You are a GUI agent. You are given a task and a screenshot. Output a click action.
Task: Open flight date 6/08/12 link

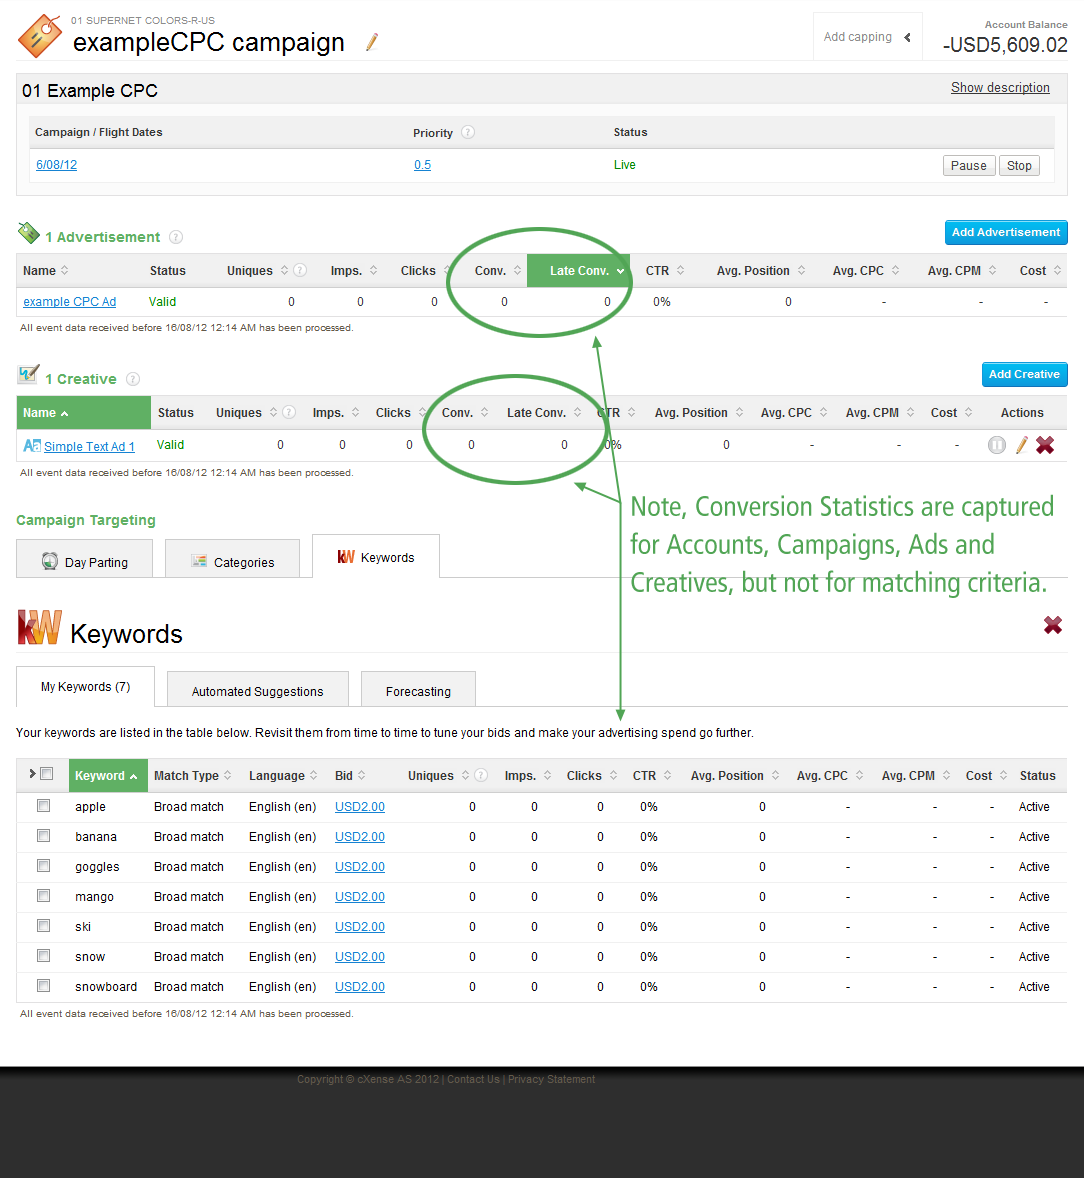click(x=56, y=165)
